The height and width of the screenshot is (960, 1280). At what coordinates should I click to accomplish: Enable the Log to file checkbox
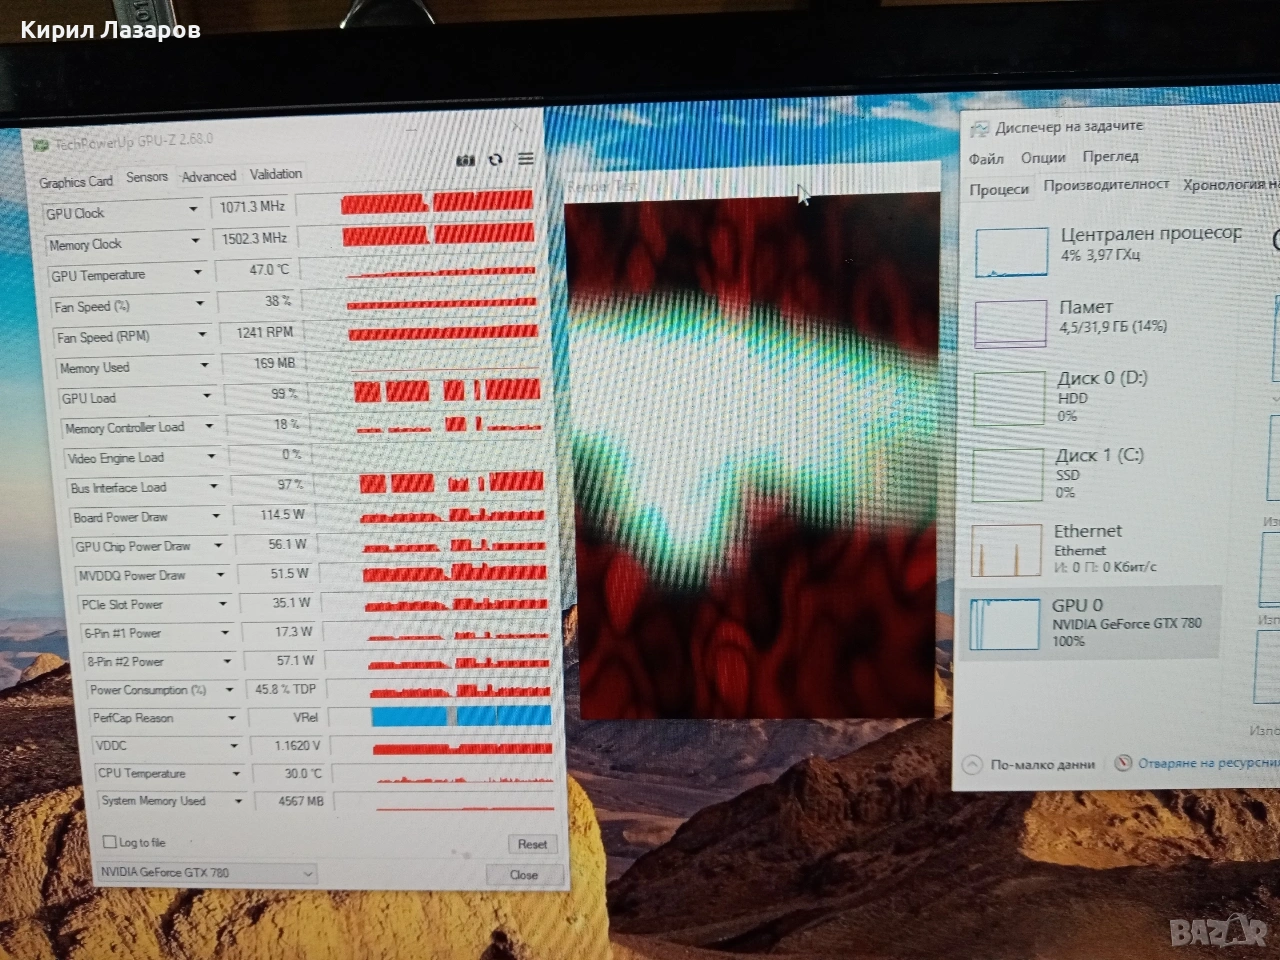coord(110,842)
